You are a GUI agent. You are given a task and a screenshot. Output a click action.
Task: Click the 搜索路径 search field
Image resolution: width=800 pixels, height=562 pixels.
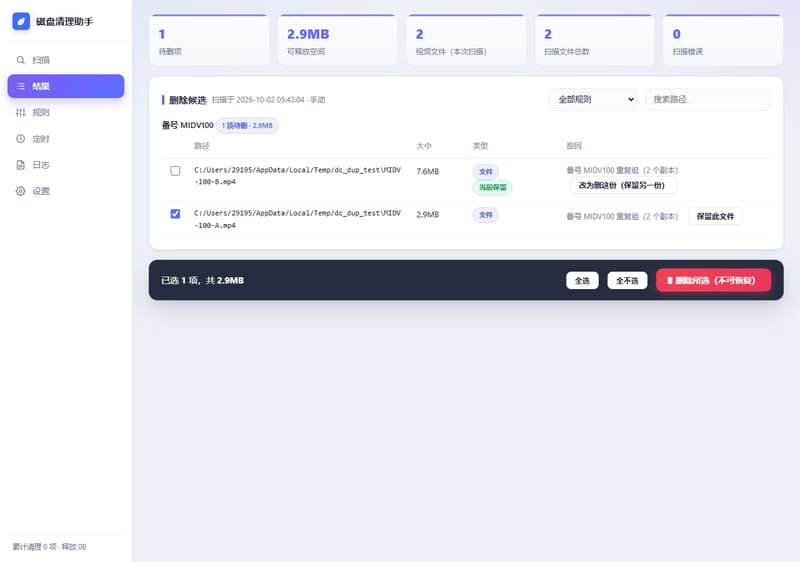pos(708,99)
